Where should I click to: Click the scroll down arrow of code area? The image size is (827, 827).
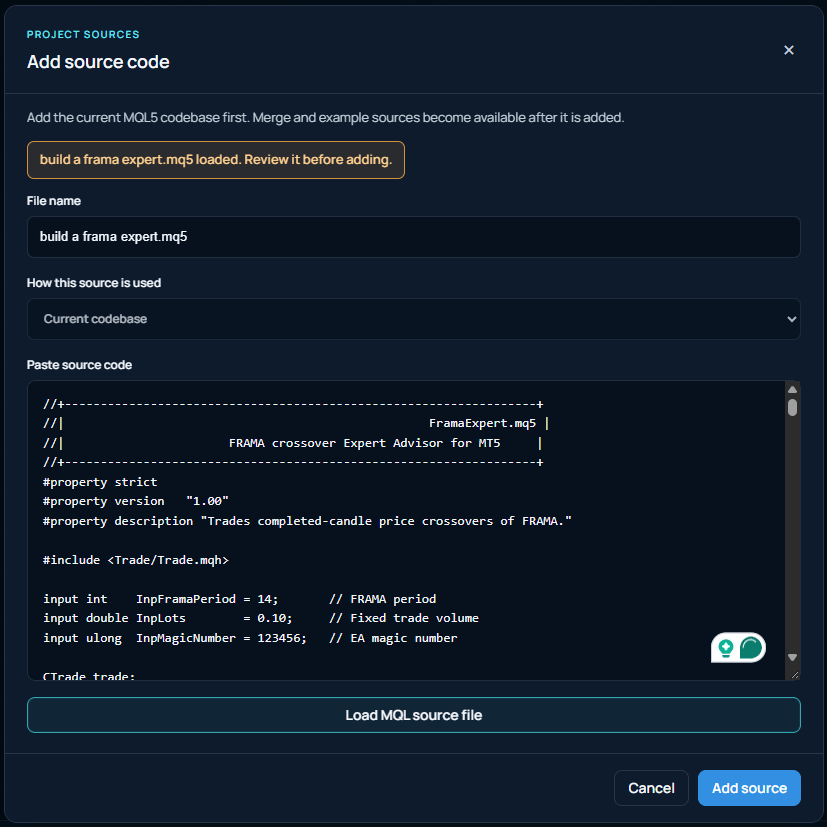tap(792, 657)
